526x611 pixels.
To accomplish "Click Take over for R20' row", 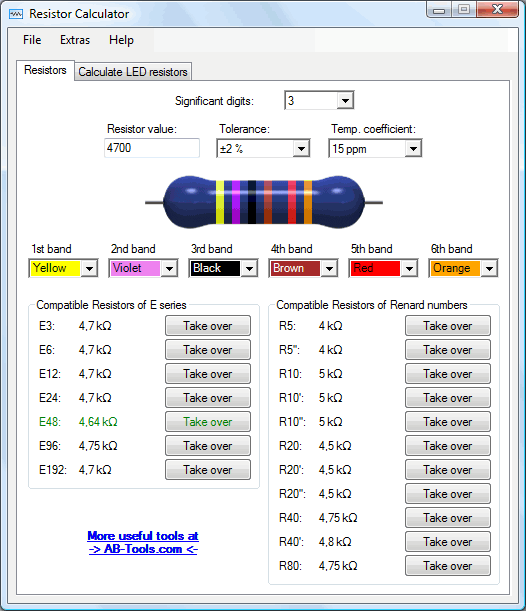I will coord(448,470).
